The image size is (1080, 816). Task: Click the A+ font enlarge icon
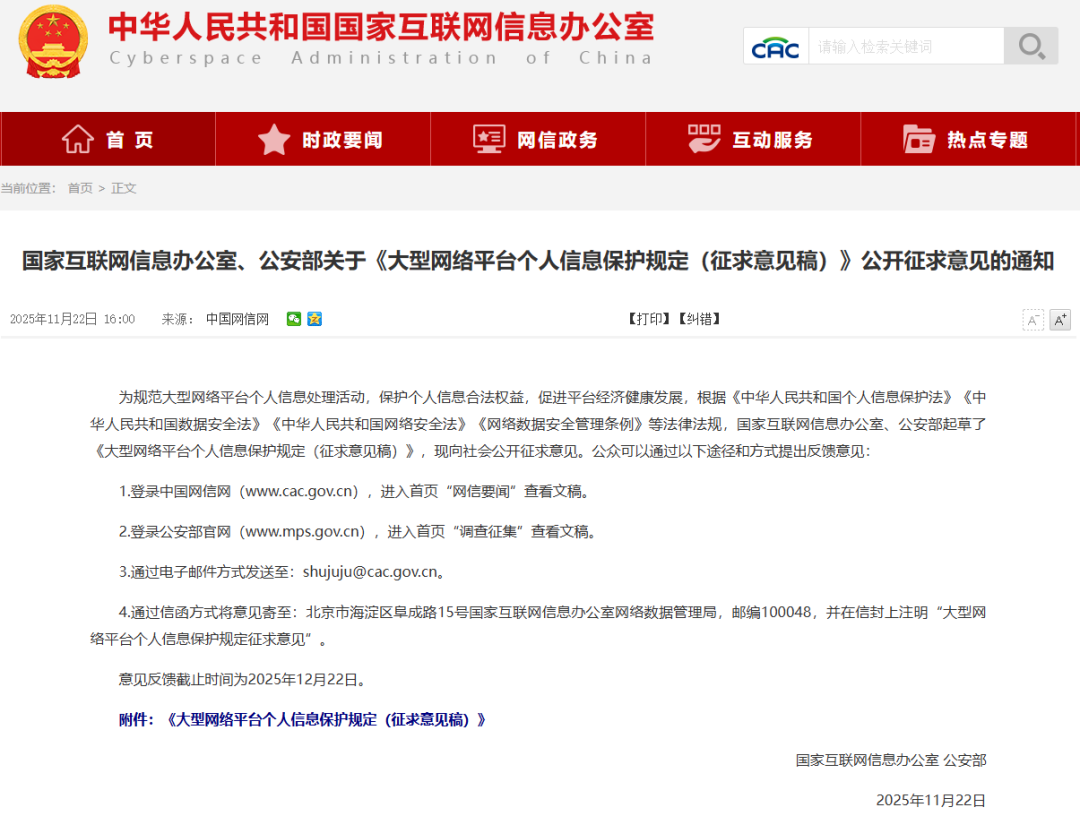point(1060,319)
